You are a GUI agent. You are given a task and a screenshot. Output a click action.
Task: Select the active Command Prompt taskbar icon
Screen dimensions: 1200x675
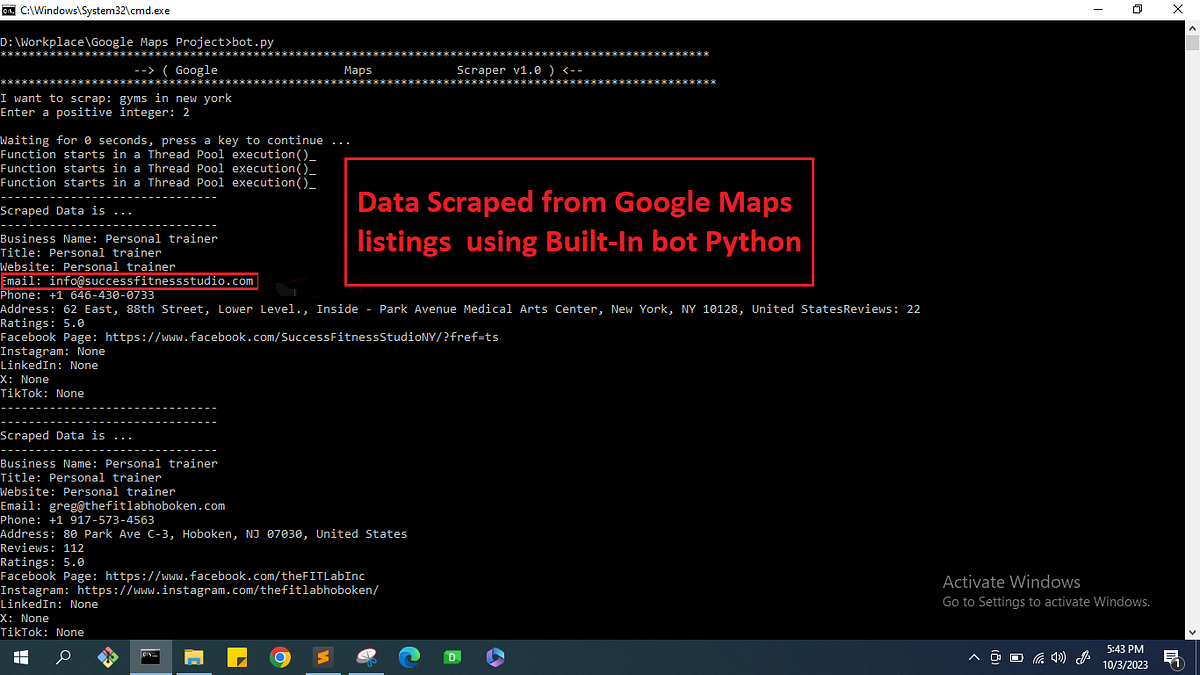click(150, 657)
